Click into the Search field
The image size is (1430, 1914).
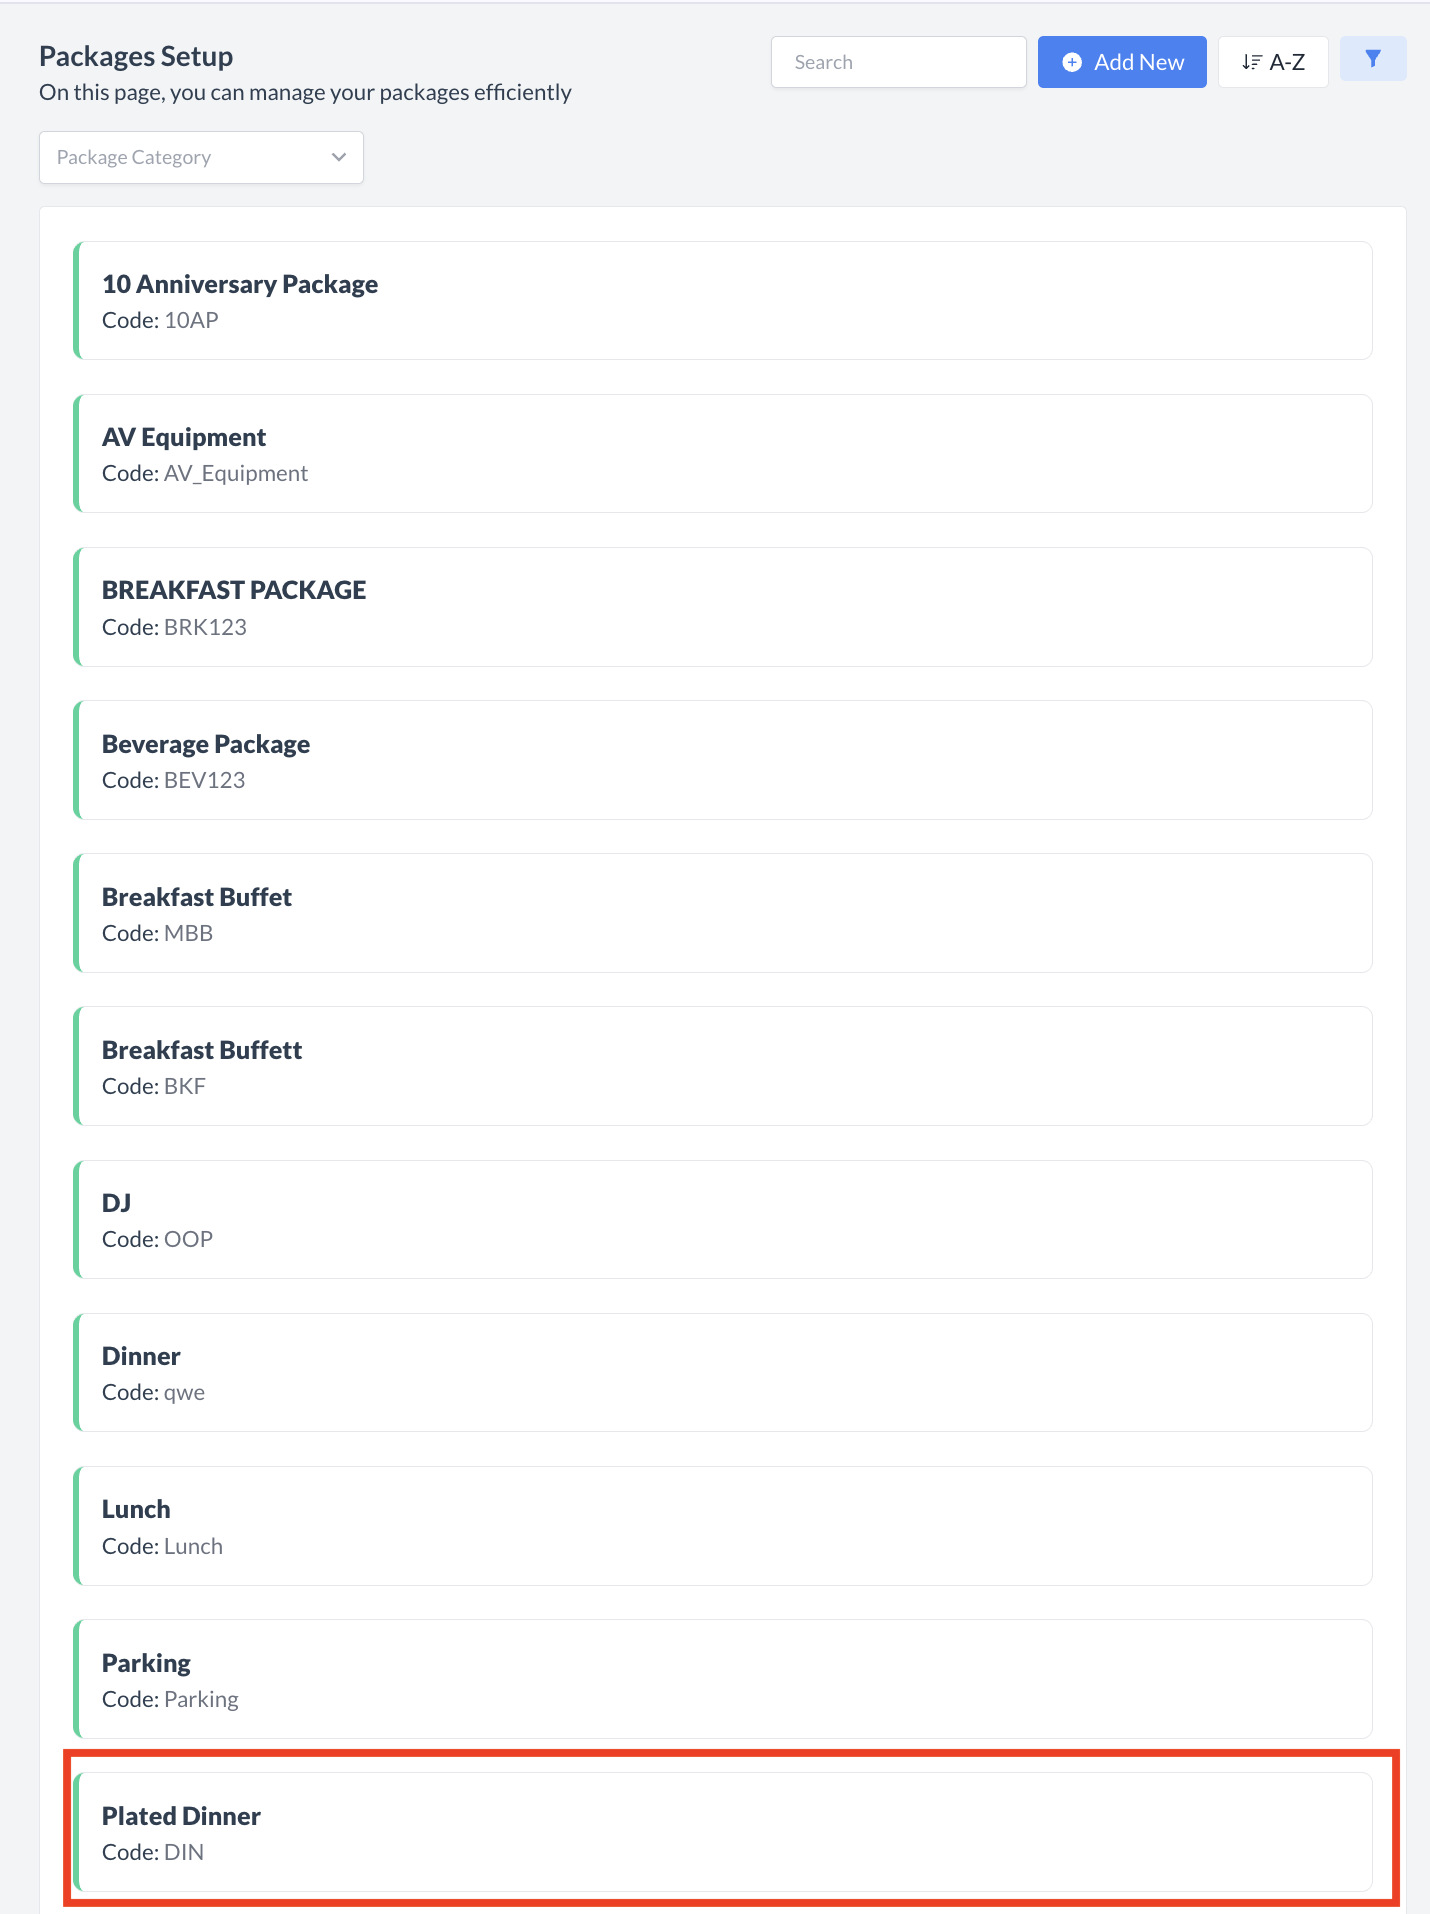[898, 62]
